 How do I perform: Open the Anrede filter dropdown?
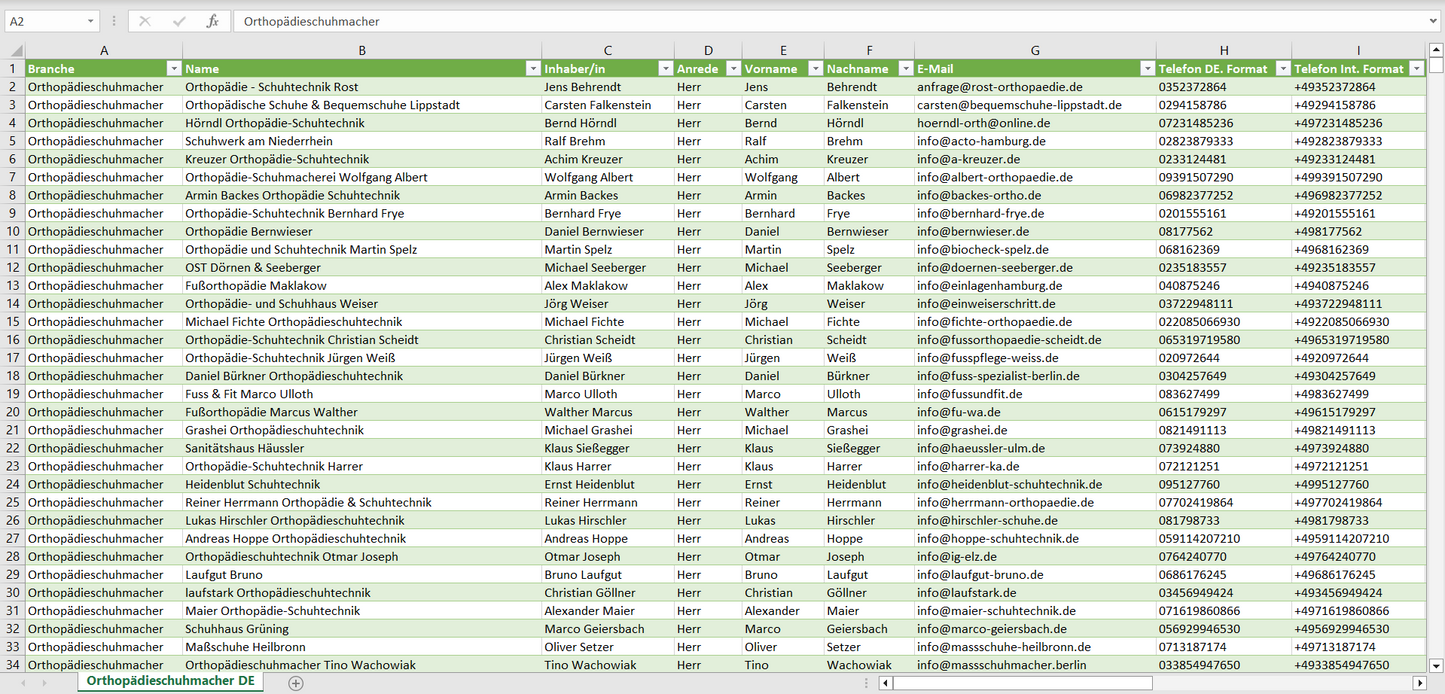tap(733, 69)
